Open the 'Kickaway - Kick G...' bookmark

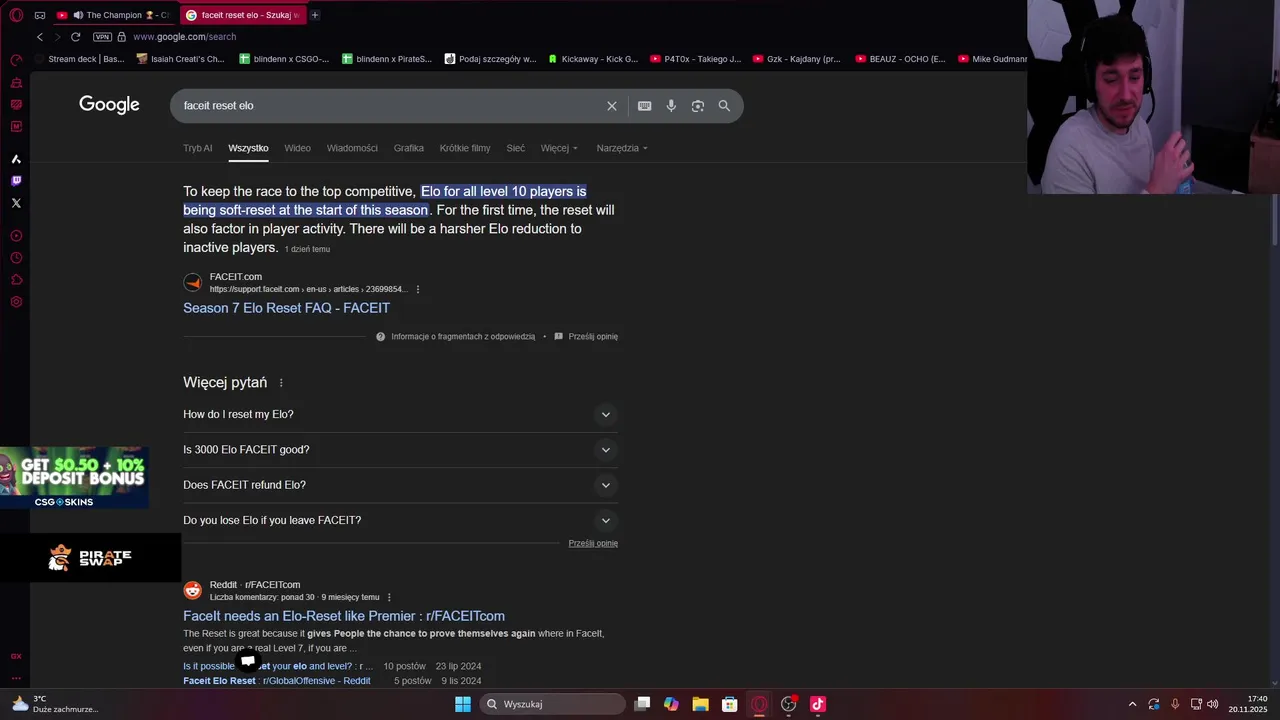tap(592, 59)
